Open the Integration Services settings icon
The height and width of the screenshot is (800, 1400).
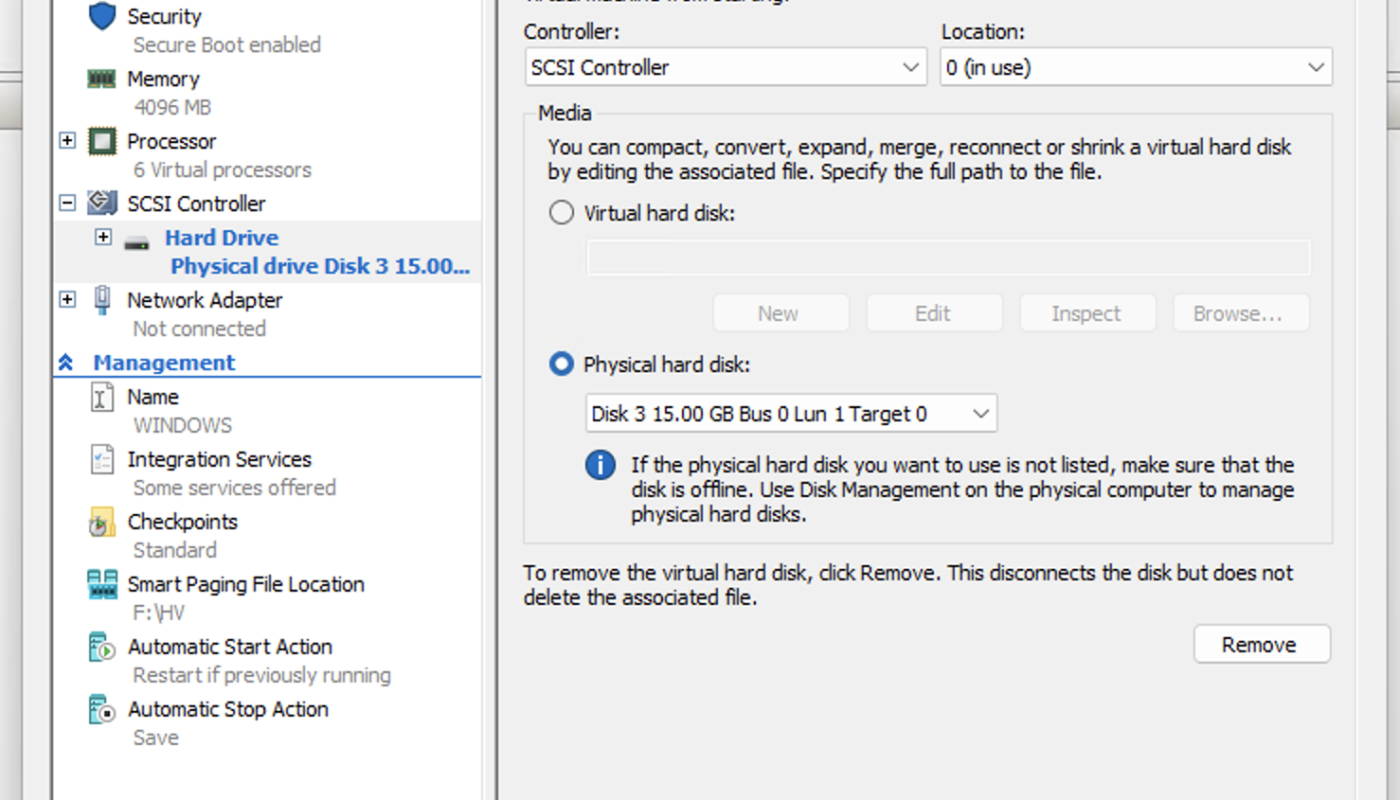[x=102, y=460]
